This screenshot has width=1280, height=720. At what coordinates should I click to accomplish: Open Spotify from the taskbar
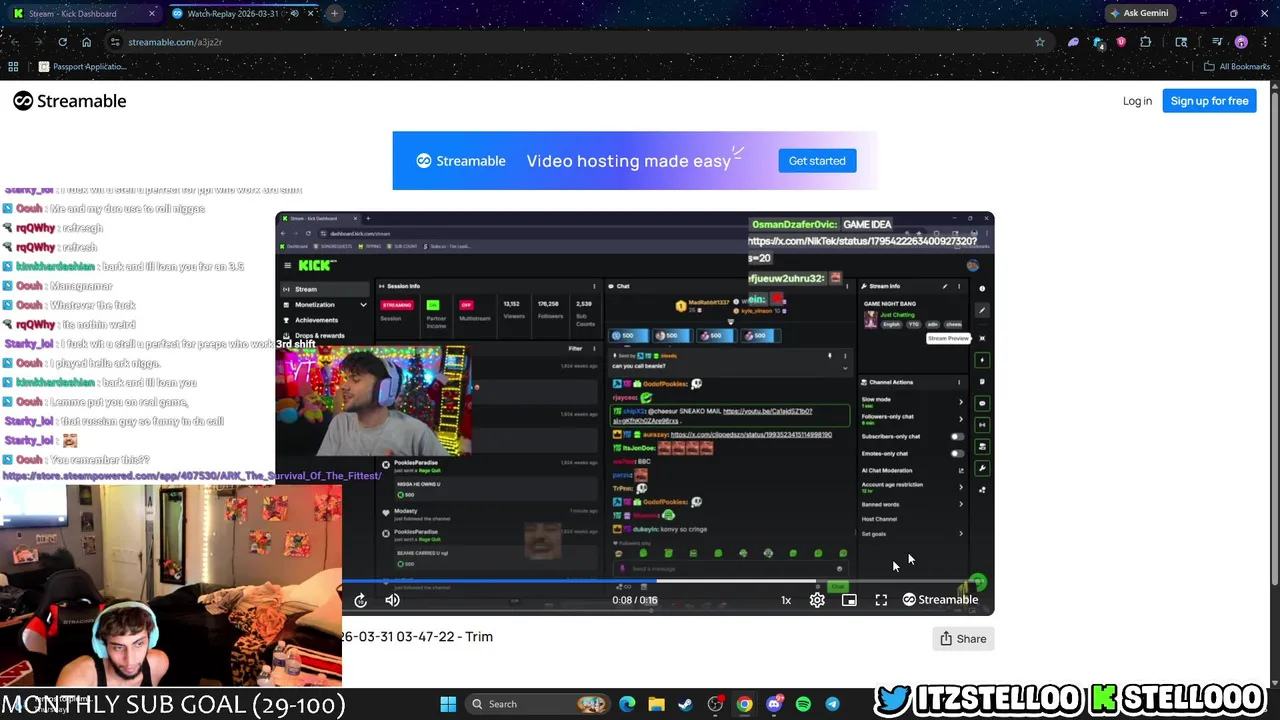coord(803,704)
